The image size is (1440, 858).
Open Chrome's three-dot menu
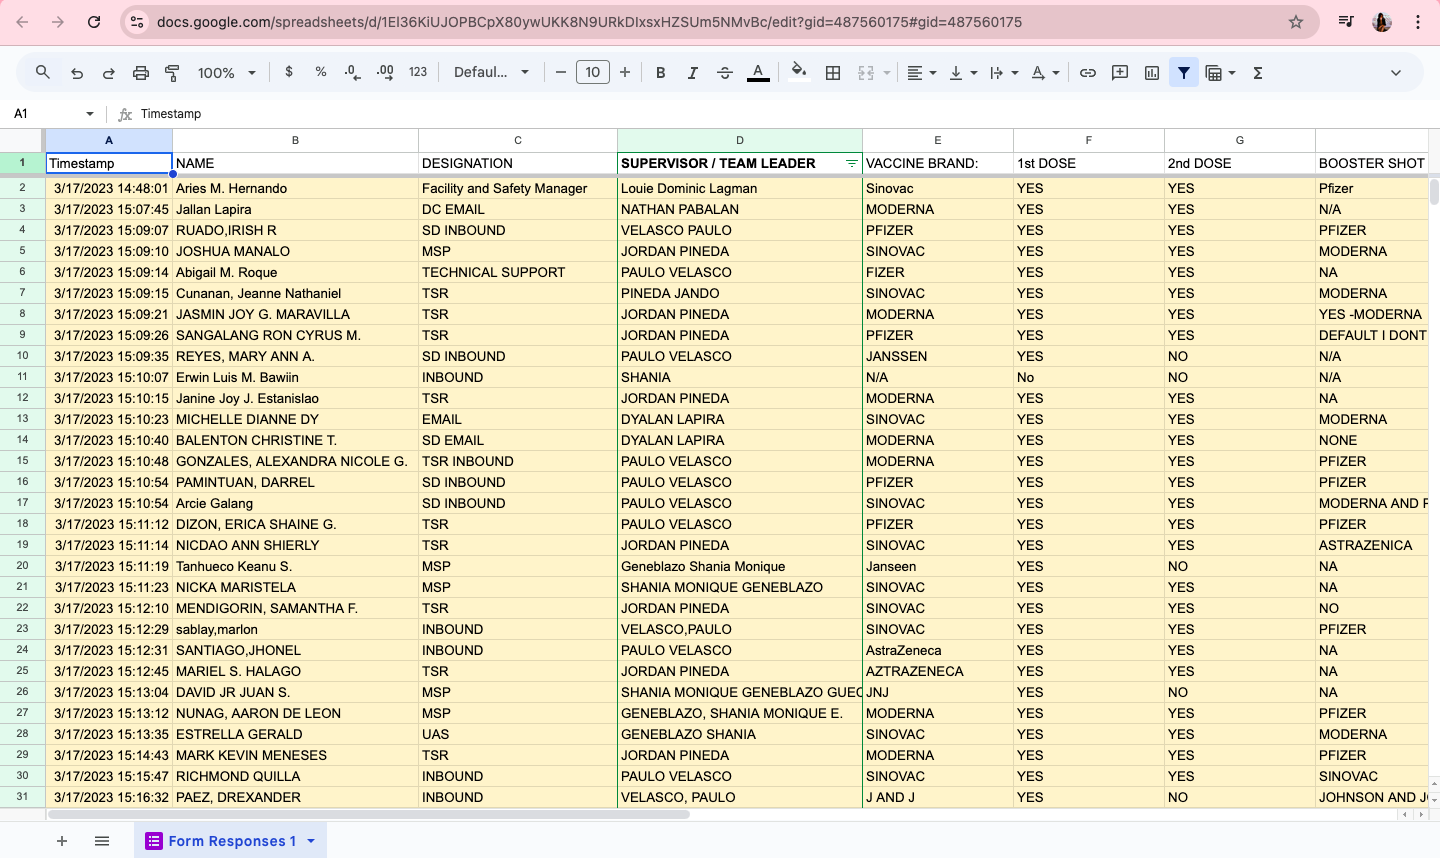pos(1418,22)
